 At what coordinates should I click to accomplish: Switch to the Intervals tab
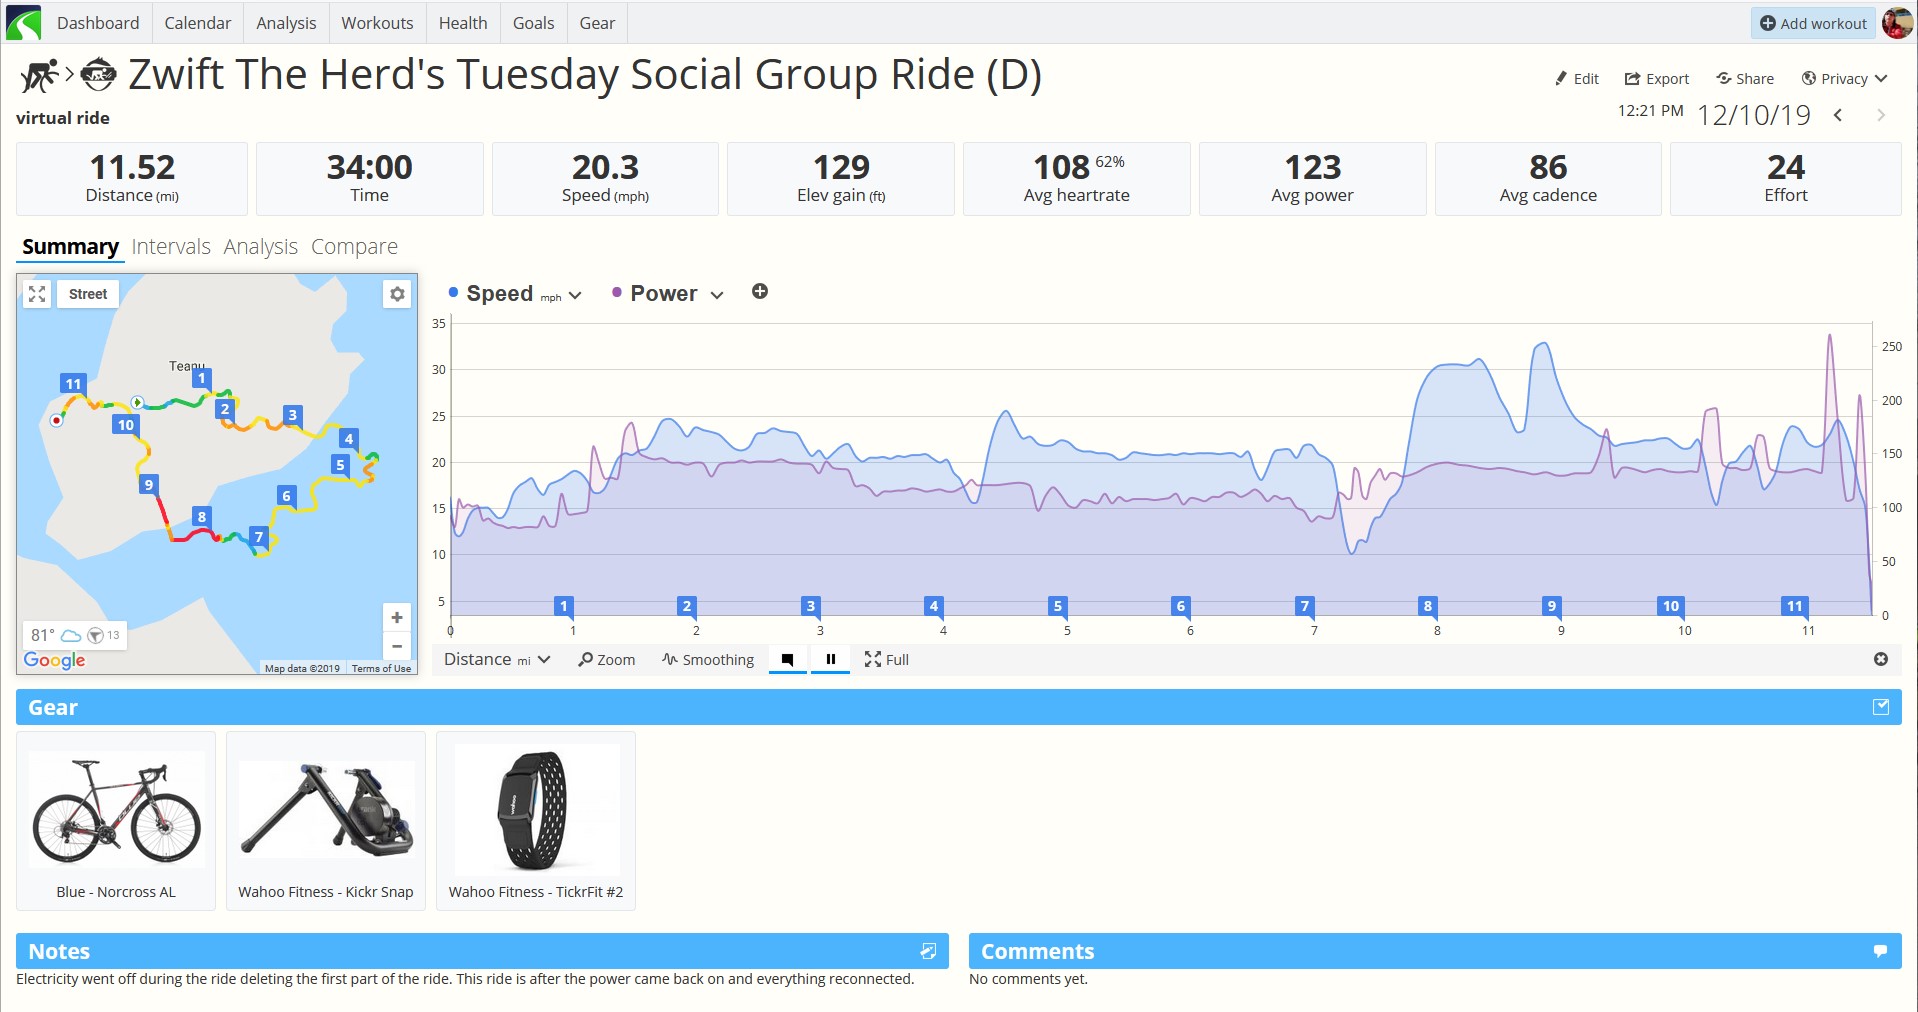(171, 246)
